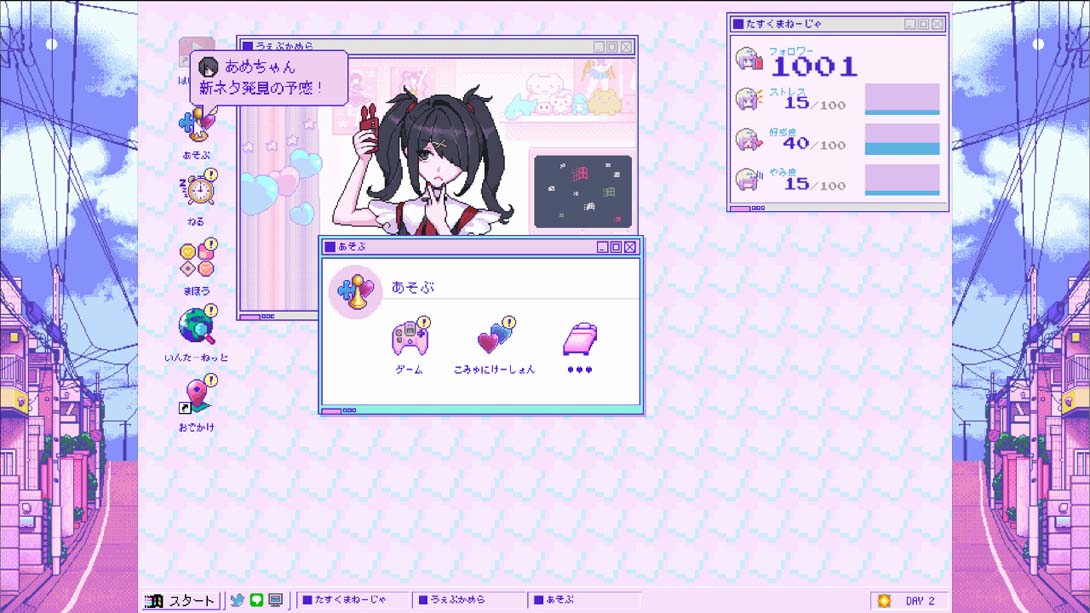Open the monitor icon in the system tray
The height and width of the screenshot is (613, 1090).
tap(278, 601)
